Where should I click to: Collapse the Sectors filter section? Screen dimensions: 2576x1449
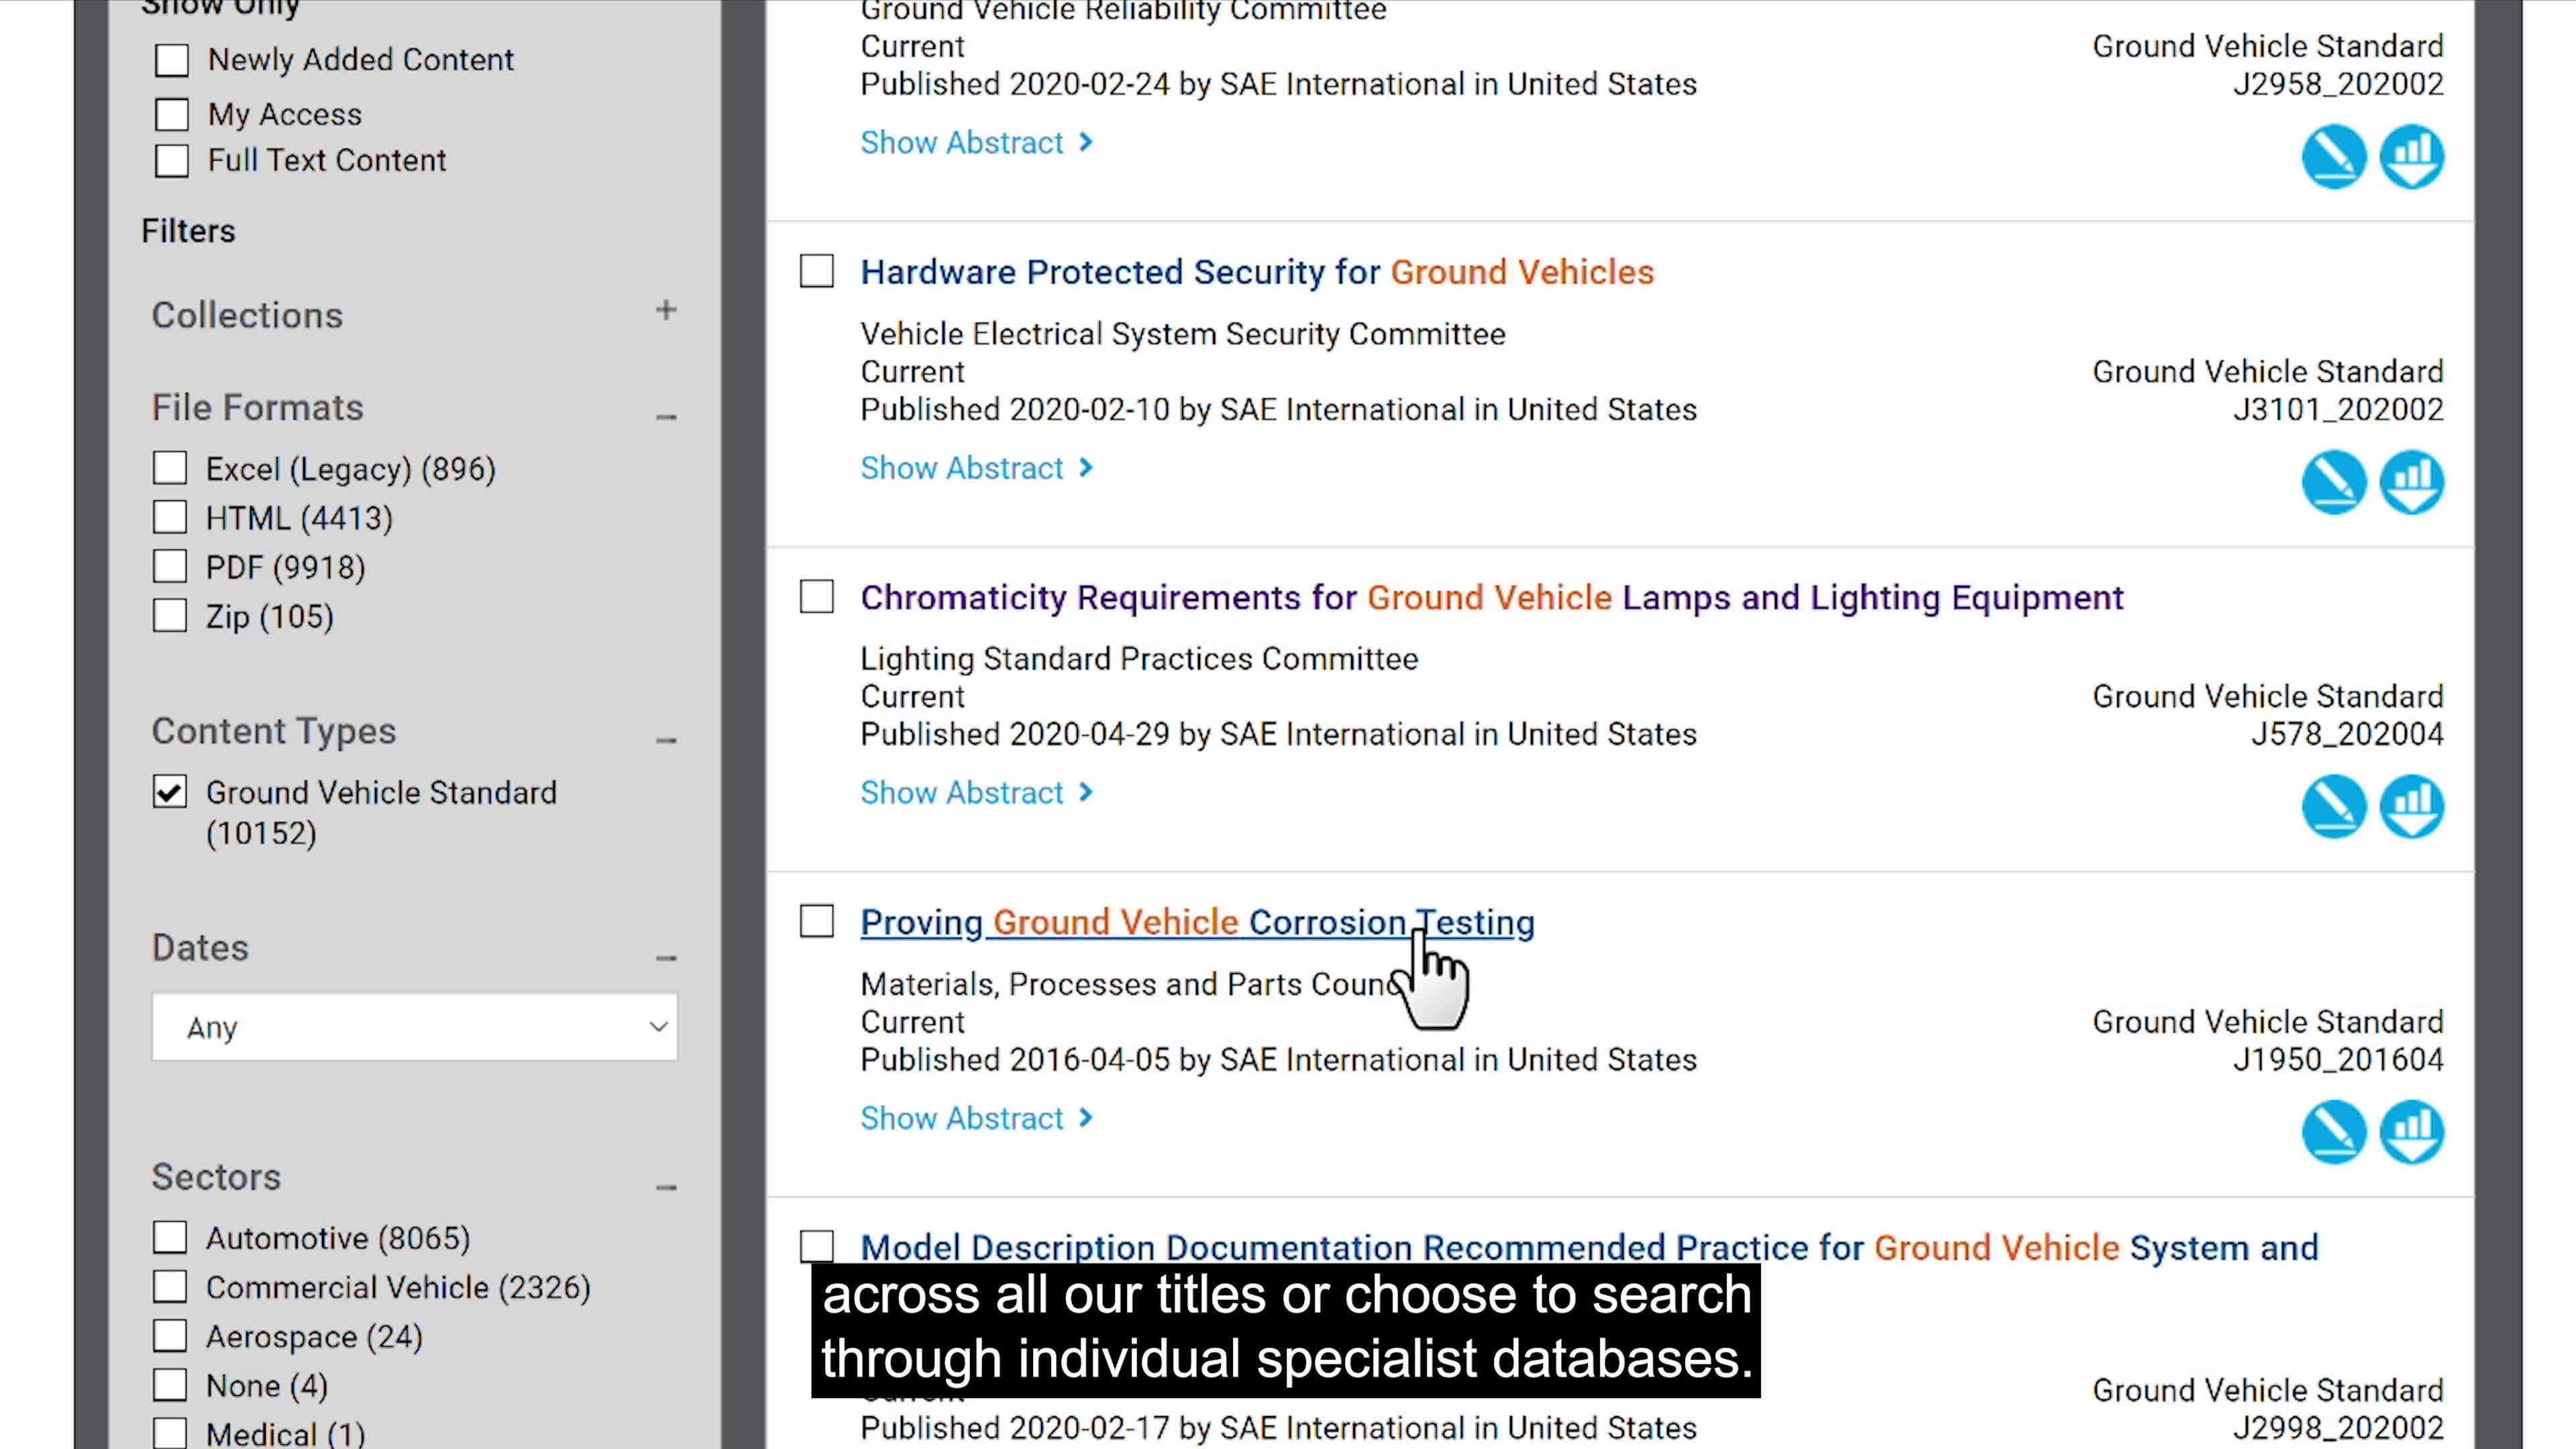pyautogui.click(x=666, y=1187)
